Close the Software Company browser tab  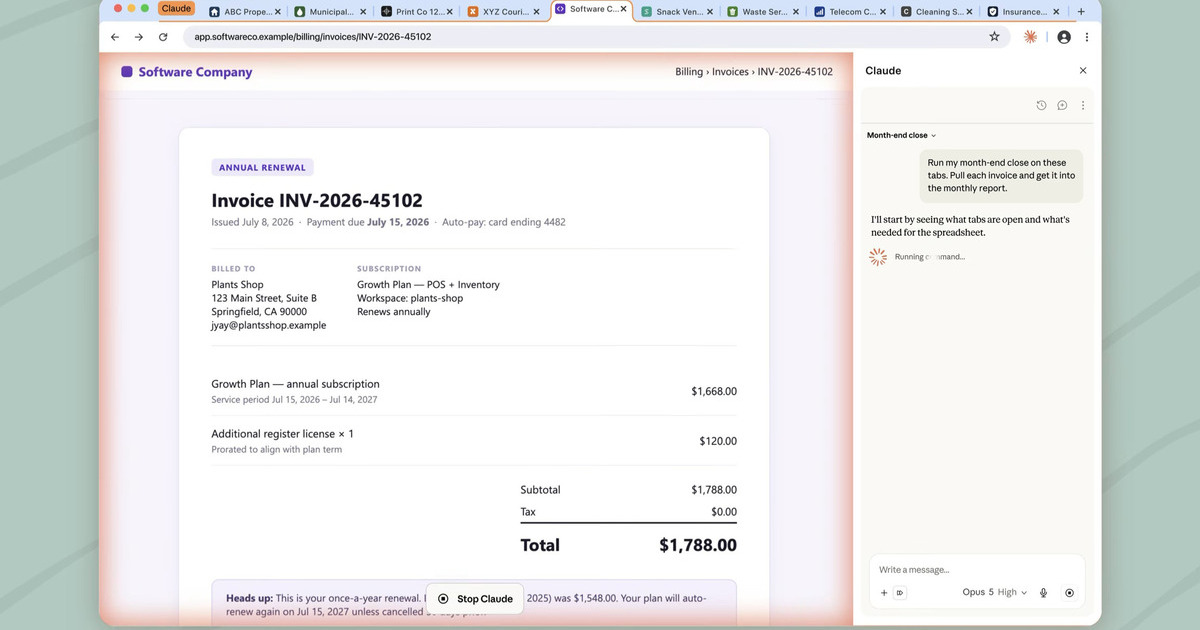[x=624, y=9]
